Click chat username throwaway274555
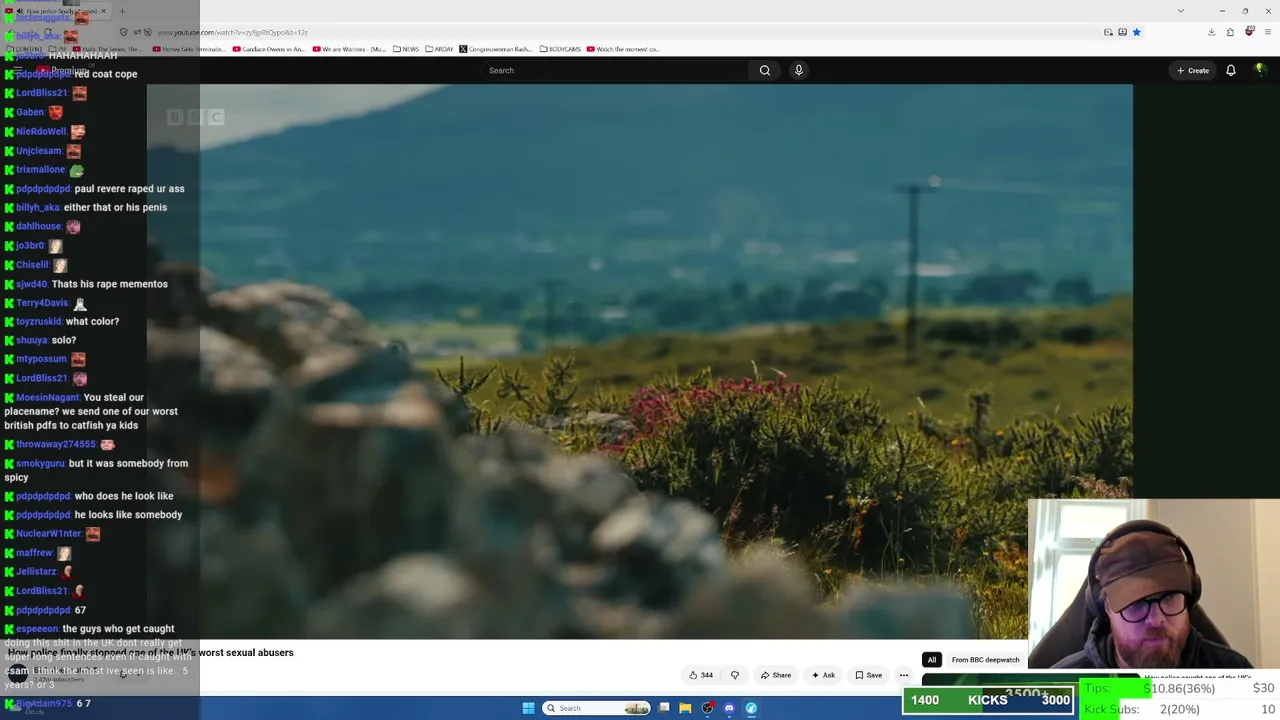This screenshot has width=1280, height=720. 56,444
